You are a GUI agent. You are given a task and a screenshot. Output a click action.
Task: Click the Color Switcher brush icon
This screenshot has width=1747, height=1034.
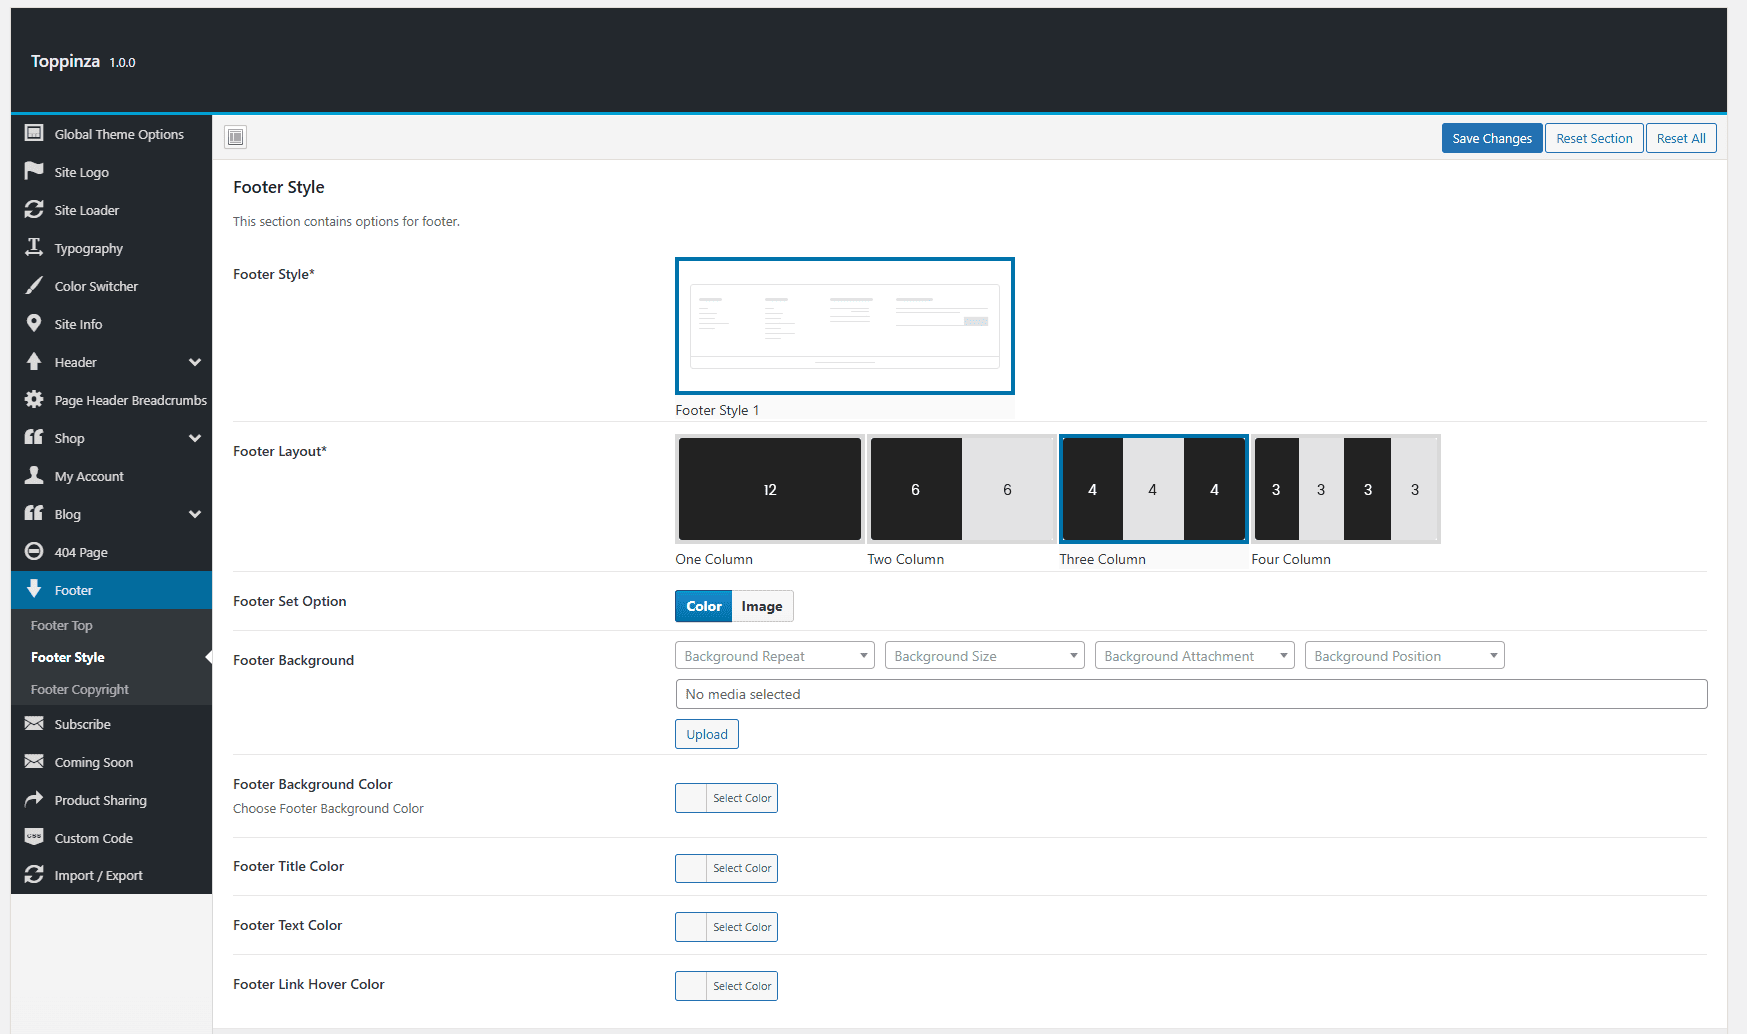pos(34,285)
